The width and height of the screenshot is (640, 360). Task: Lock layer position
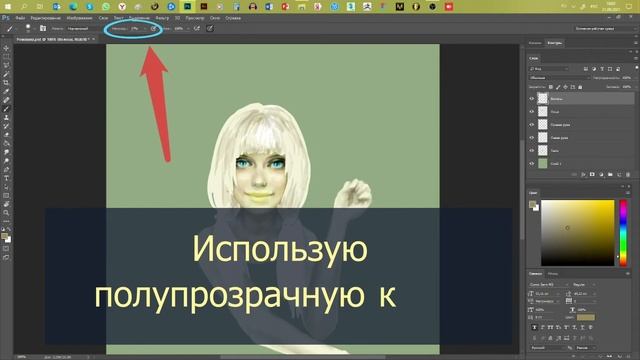click(565, 87)
